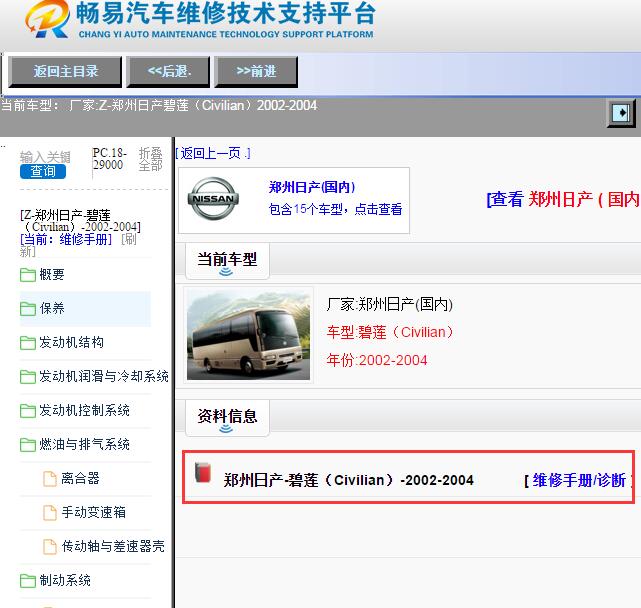Open 郑州日产(国内) brand link

pos(312,187)
